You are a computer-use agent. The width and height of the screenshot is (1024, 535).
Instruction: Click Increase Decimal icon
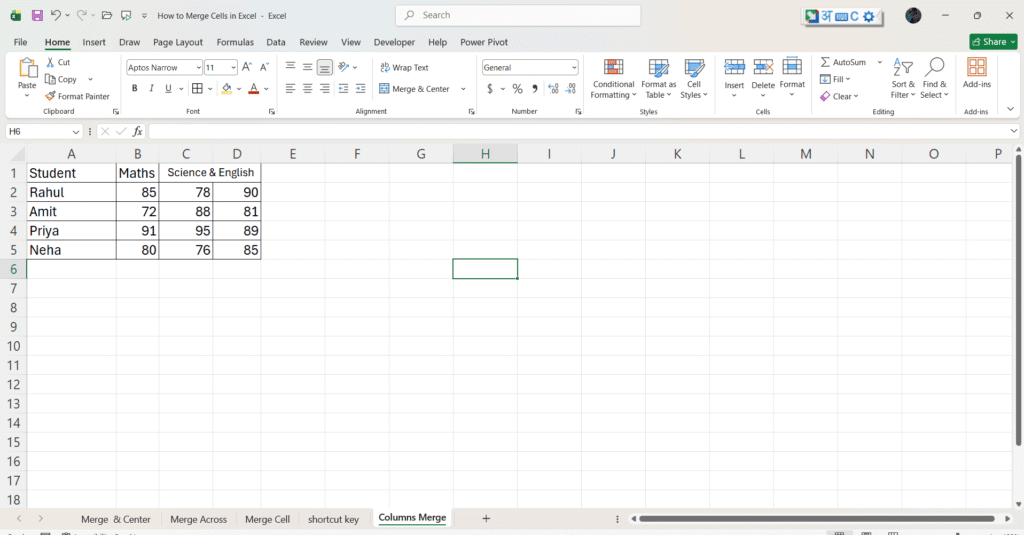pyautogui.click(x=553, y=88)
